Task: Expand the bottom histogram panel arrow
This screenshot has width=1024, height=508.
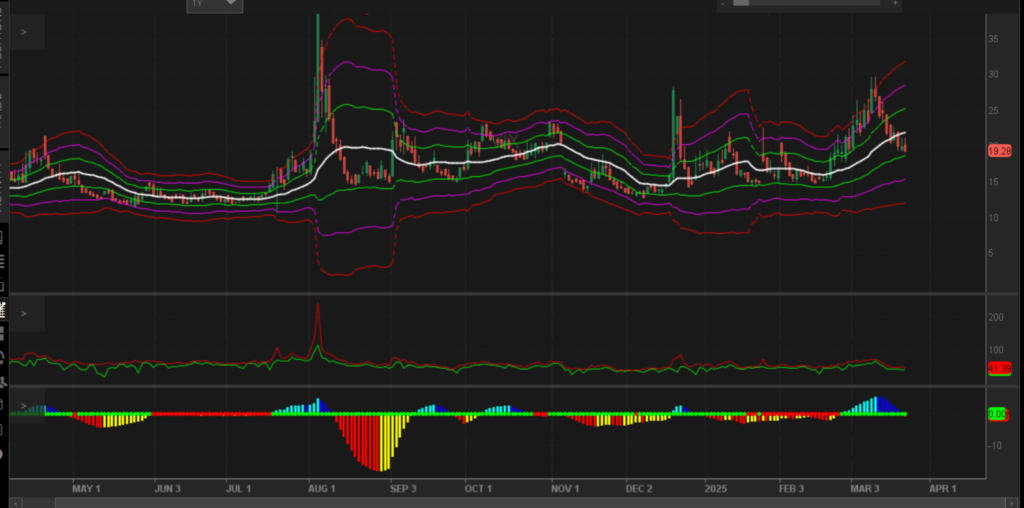Action: click(23, 405)
